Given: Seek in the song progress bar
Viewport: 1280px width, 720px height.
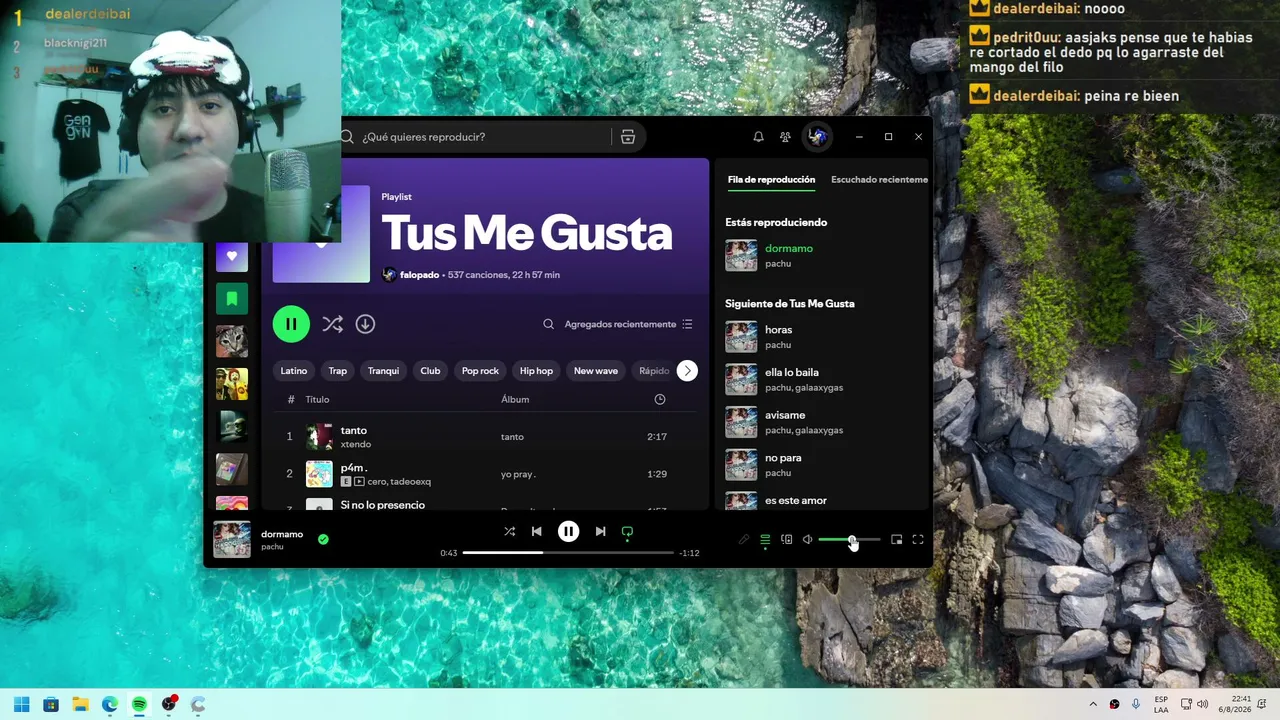Looking at the screenshot, I should pyautogui.click(x=568, y=553).
